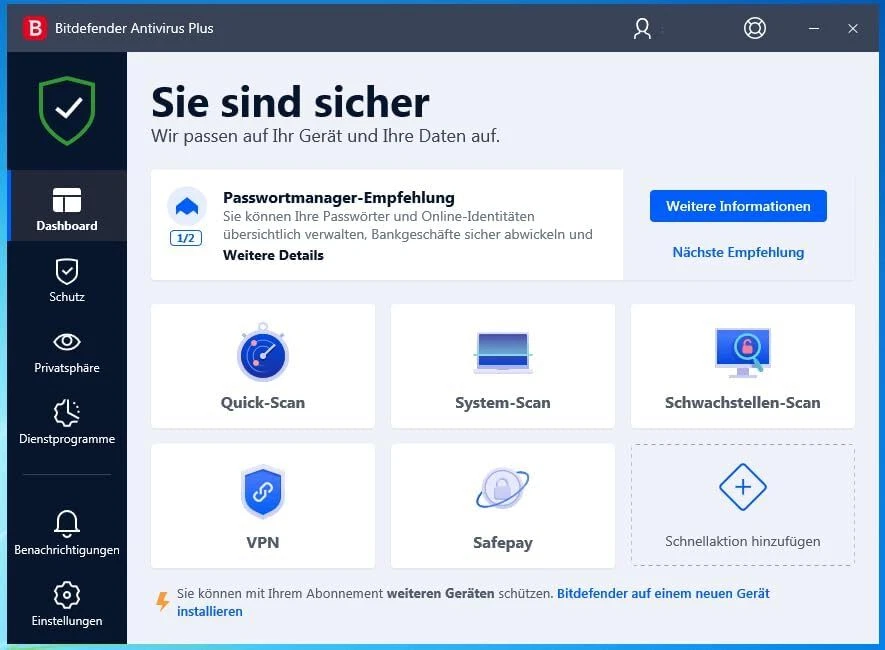
Task: Open the Privatsphäre section
Action: click(66, 352)
